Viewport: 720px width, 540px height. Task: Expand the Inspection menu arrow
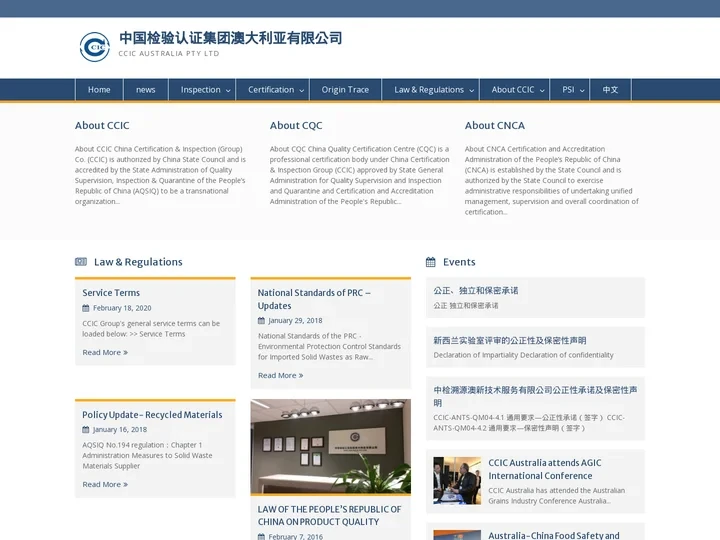pos(228,90)
